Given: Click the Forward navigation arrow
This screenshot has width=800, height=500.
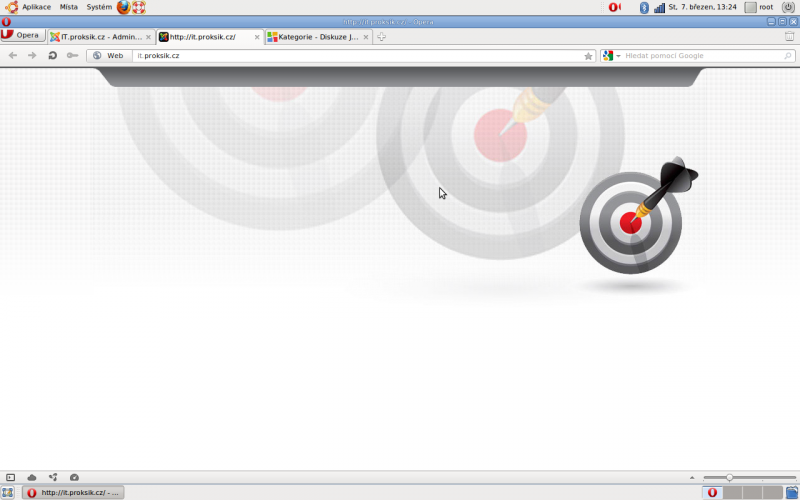Looking at the screenshot, I should coord(32,56).
